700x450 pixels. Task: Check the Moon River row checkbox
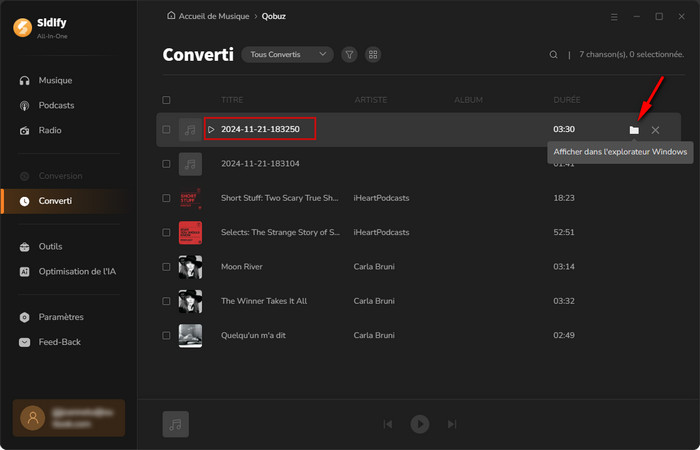pos(166,267)
